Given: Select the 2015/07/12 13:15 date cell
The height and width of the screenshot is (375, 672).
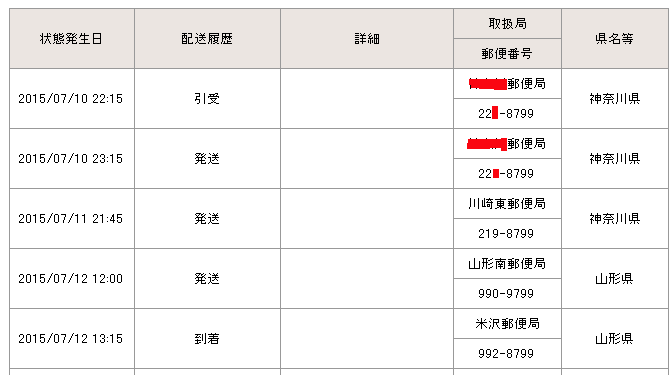Looking at the screenshot, I should tap(72, 339).
